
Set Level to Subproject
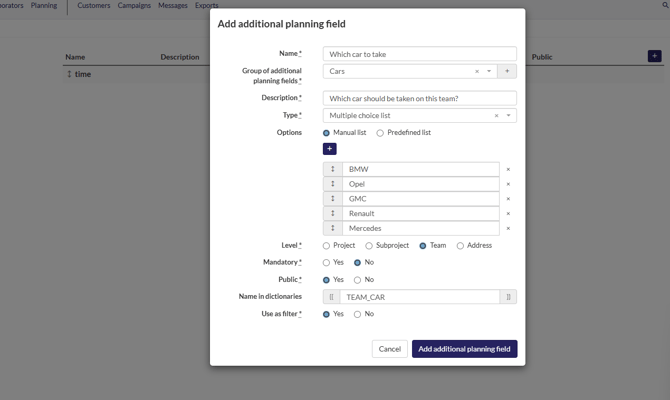point(369,246)
